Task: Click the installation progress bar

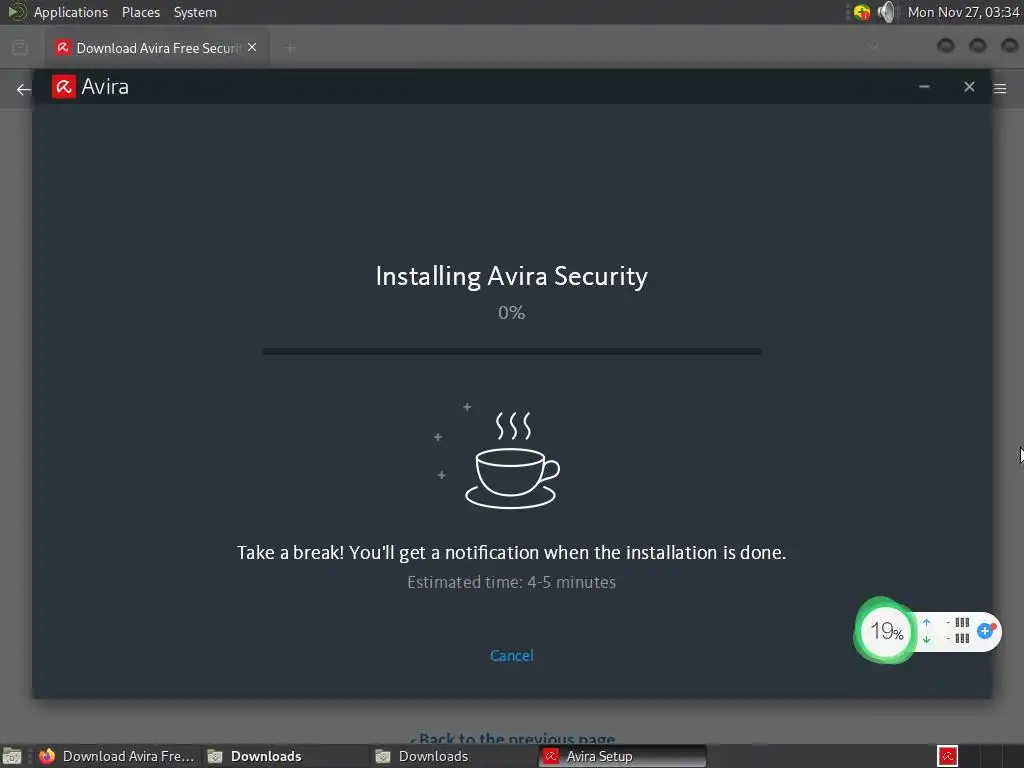Action: (512, 351)
